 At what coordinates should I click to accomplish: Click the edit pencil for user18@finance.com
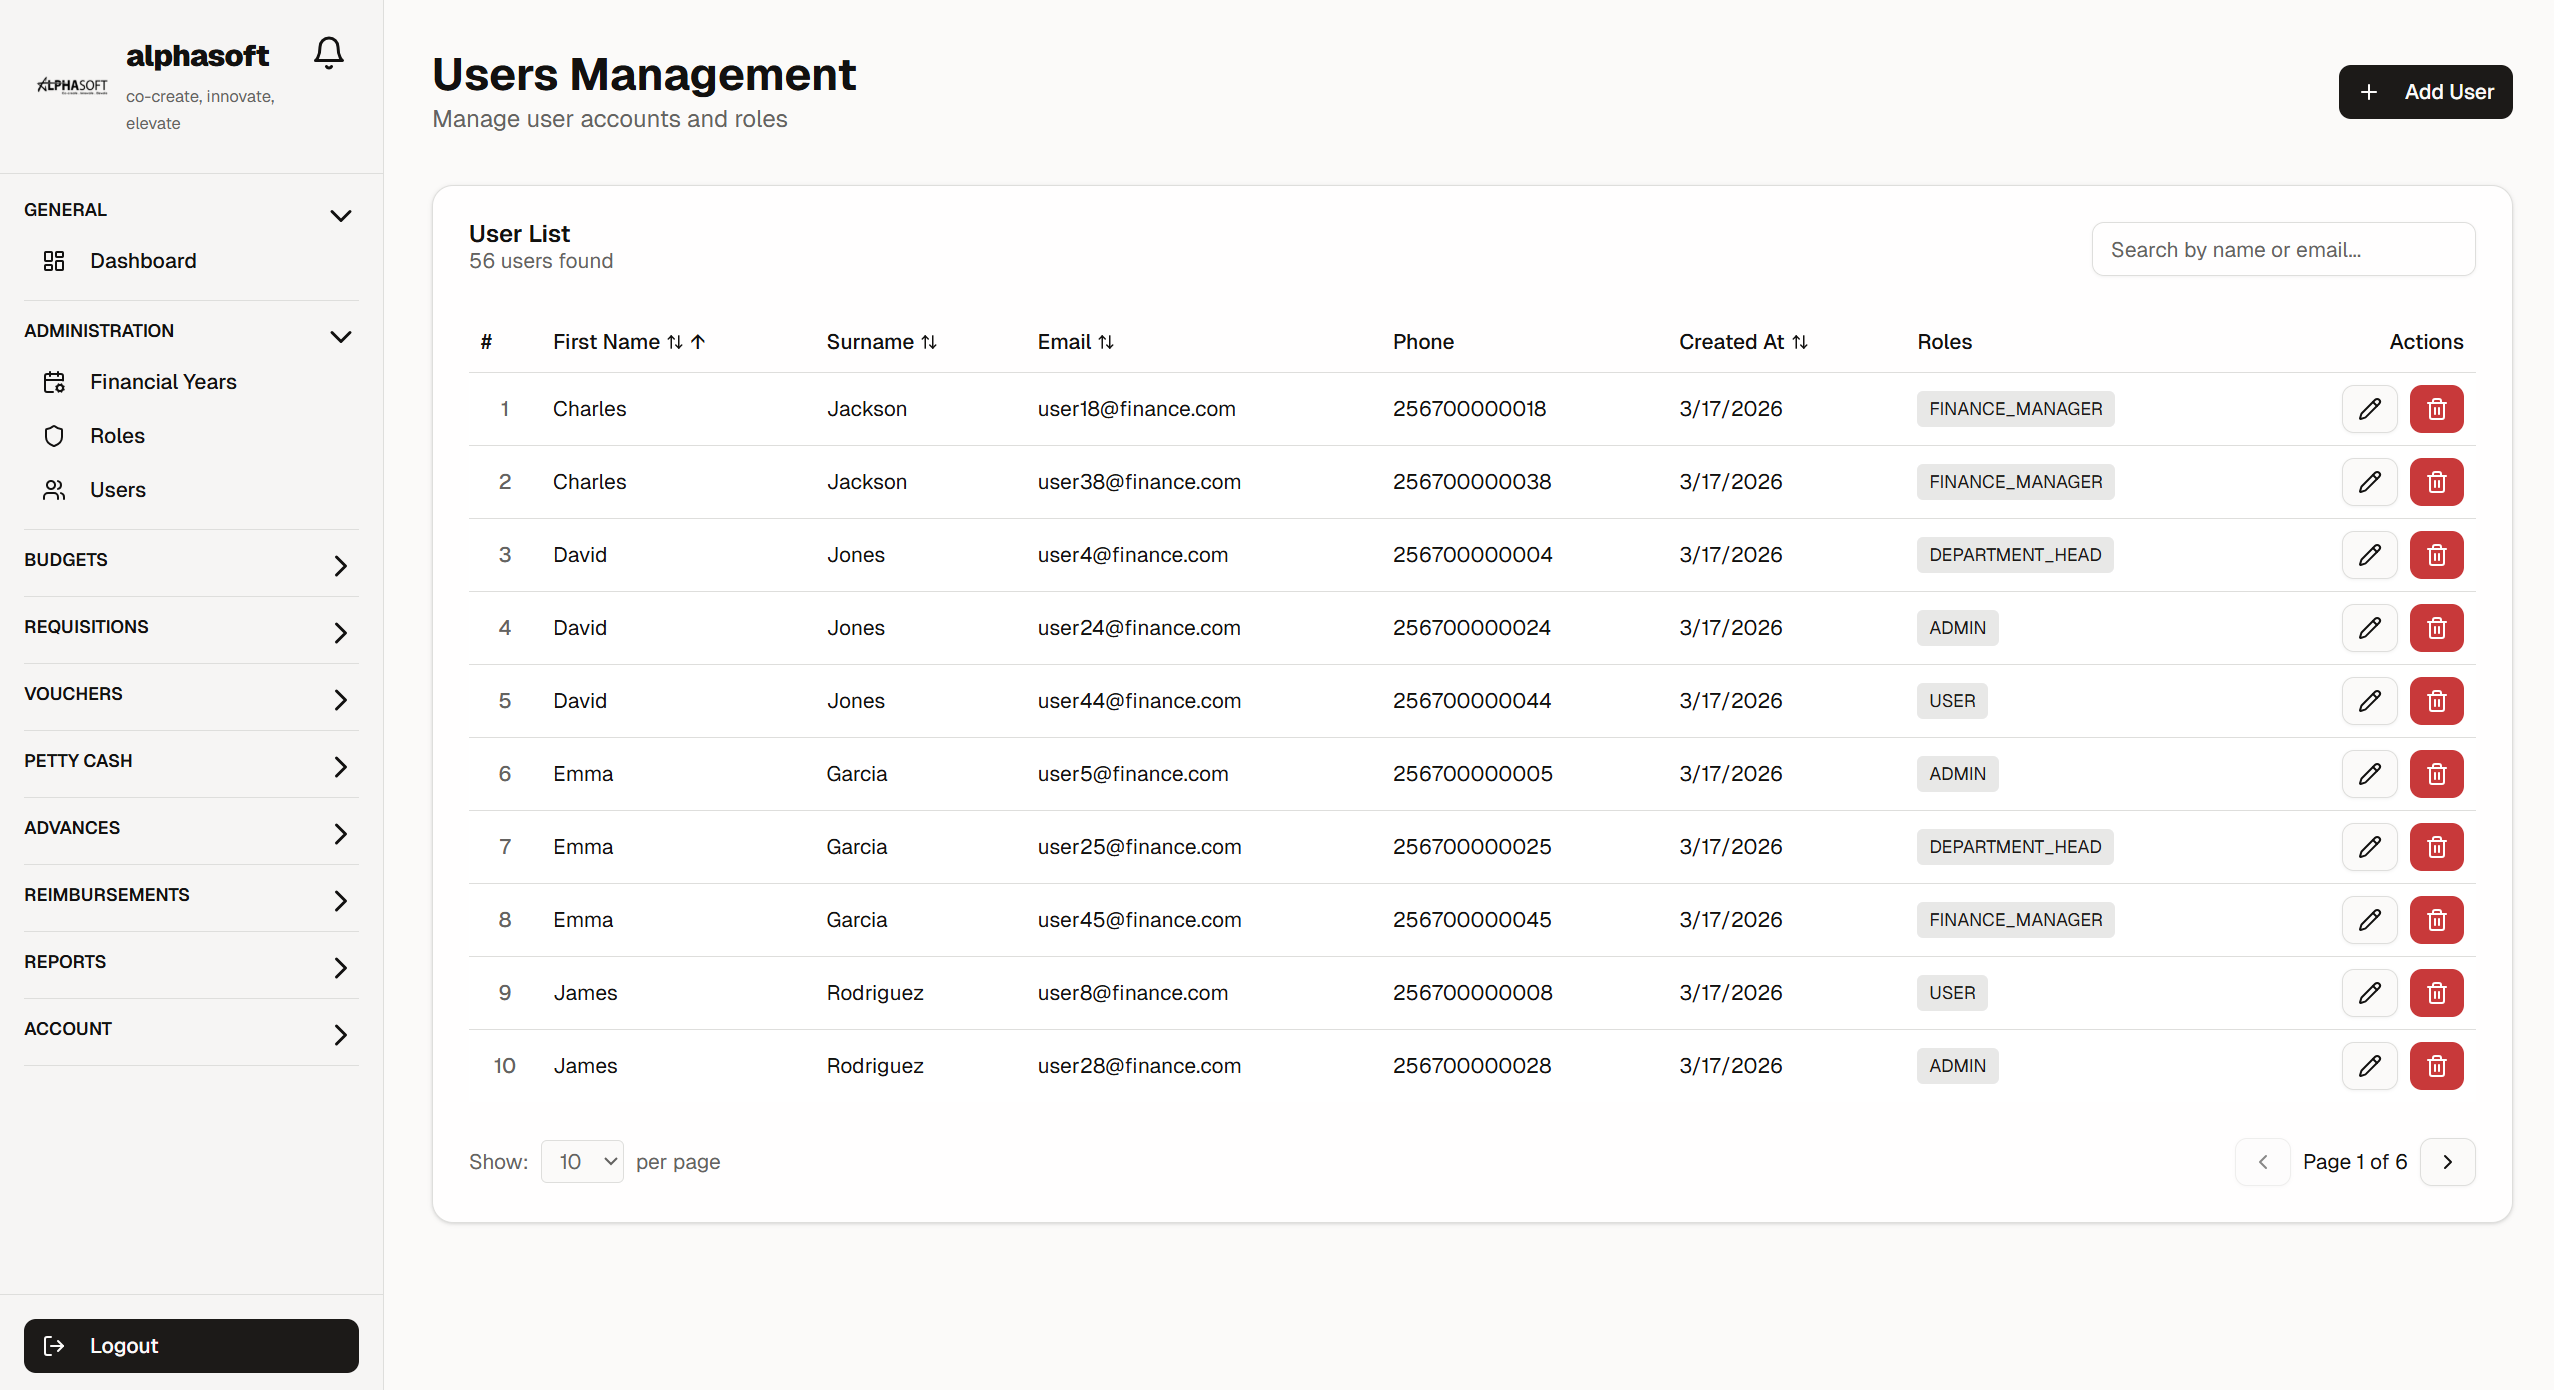(x=2369, y=409)
